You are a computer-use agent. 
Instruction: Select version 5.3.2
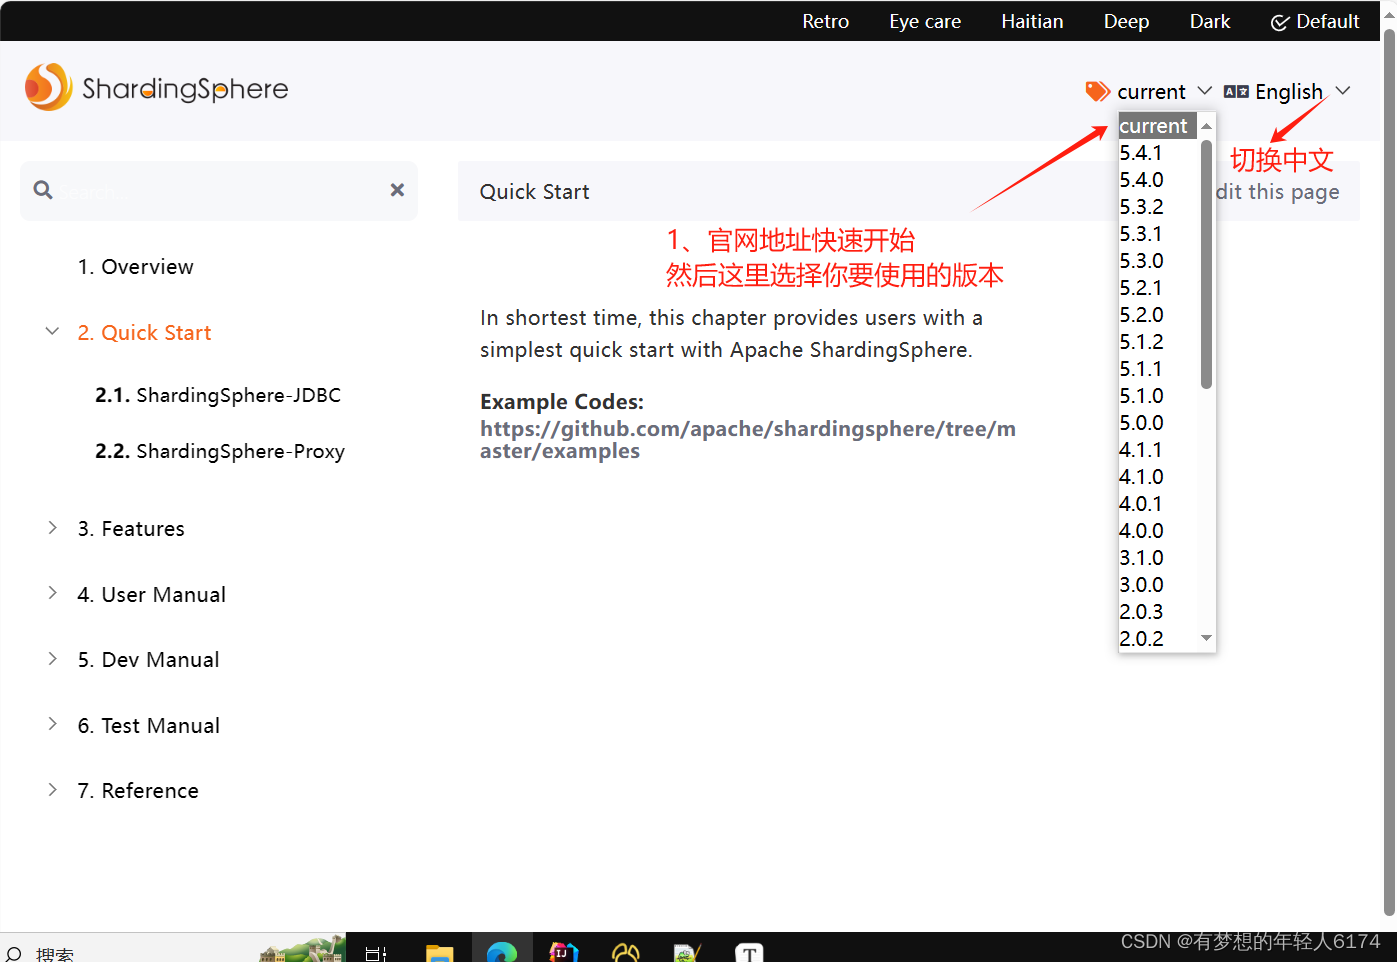(x=1157, y=207)
